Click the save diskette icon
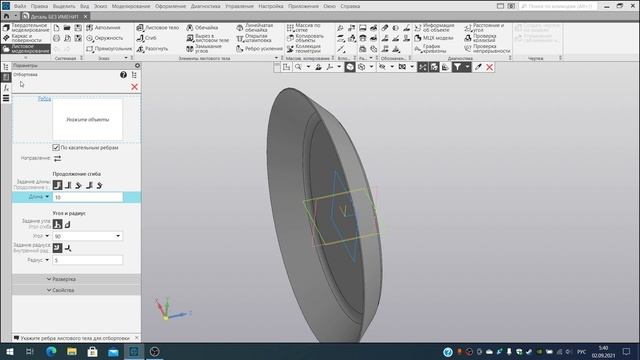 pyautogui.click(x=78, y=28)
